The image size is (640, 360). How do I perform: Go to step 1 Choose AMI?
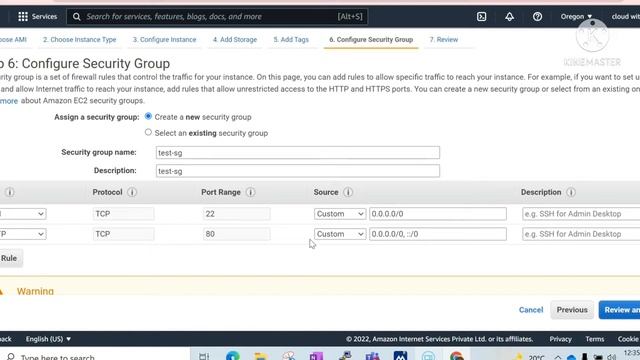[13, 40]
